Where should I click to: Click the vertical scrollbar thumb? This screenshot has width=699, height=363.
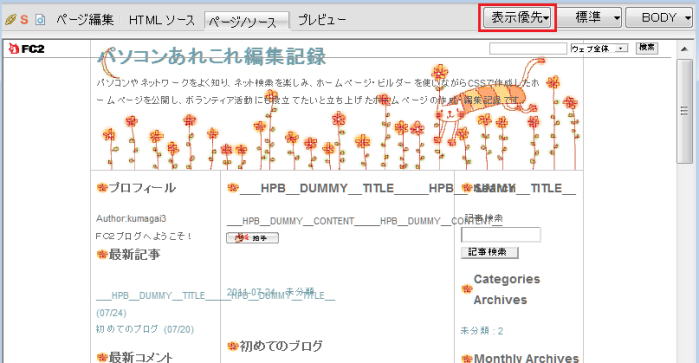[684, 111]
